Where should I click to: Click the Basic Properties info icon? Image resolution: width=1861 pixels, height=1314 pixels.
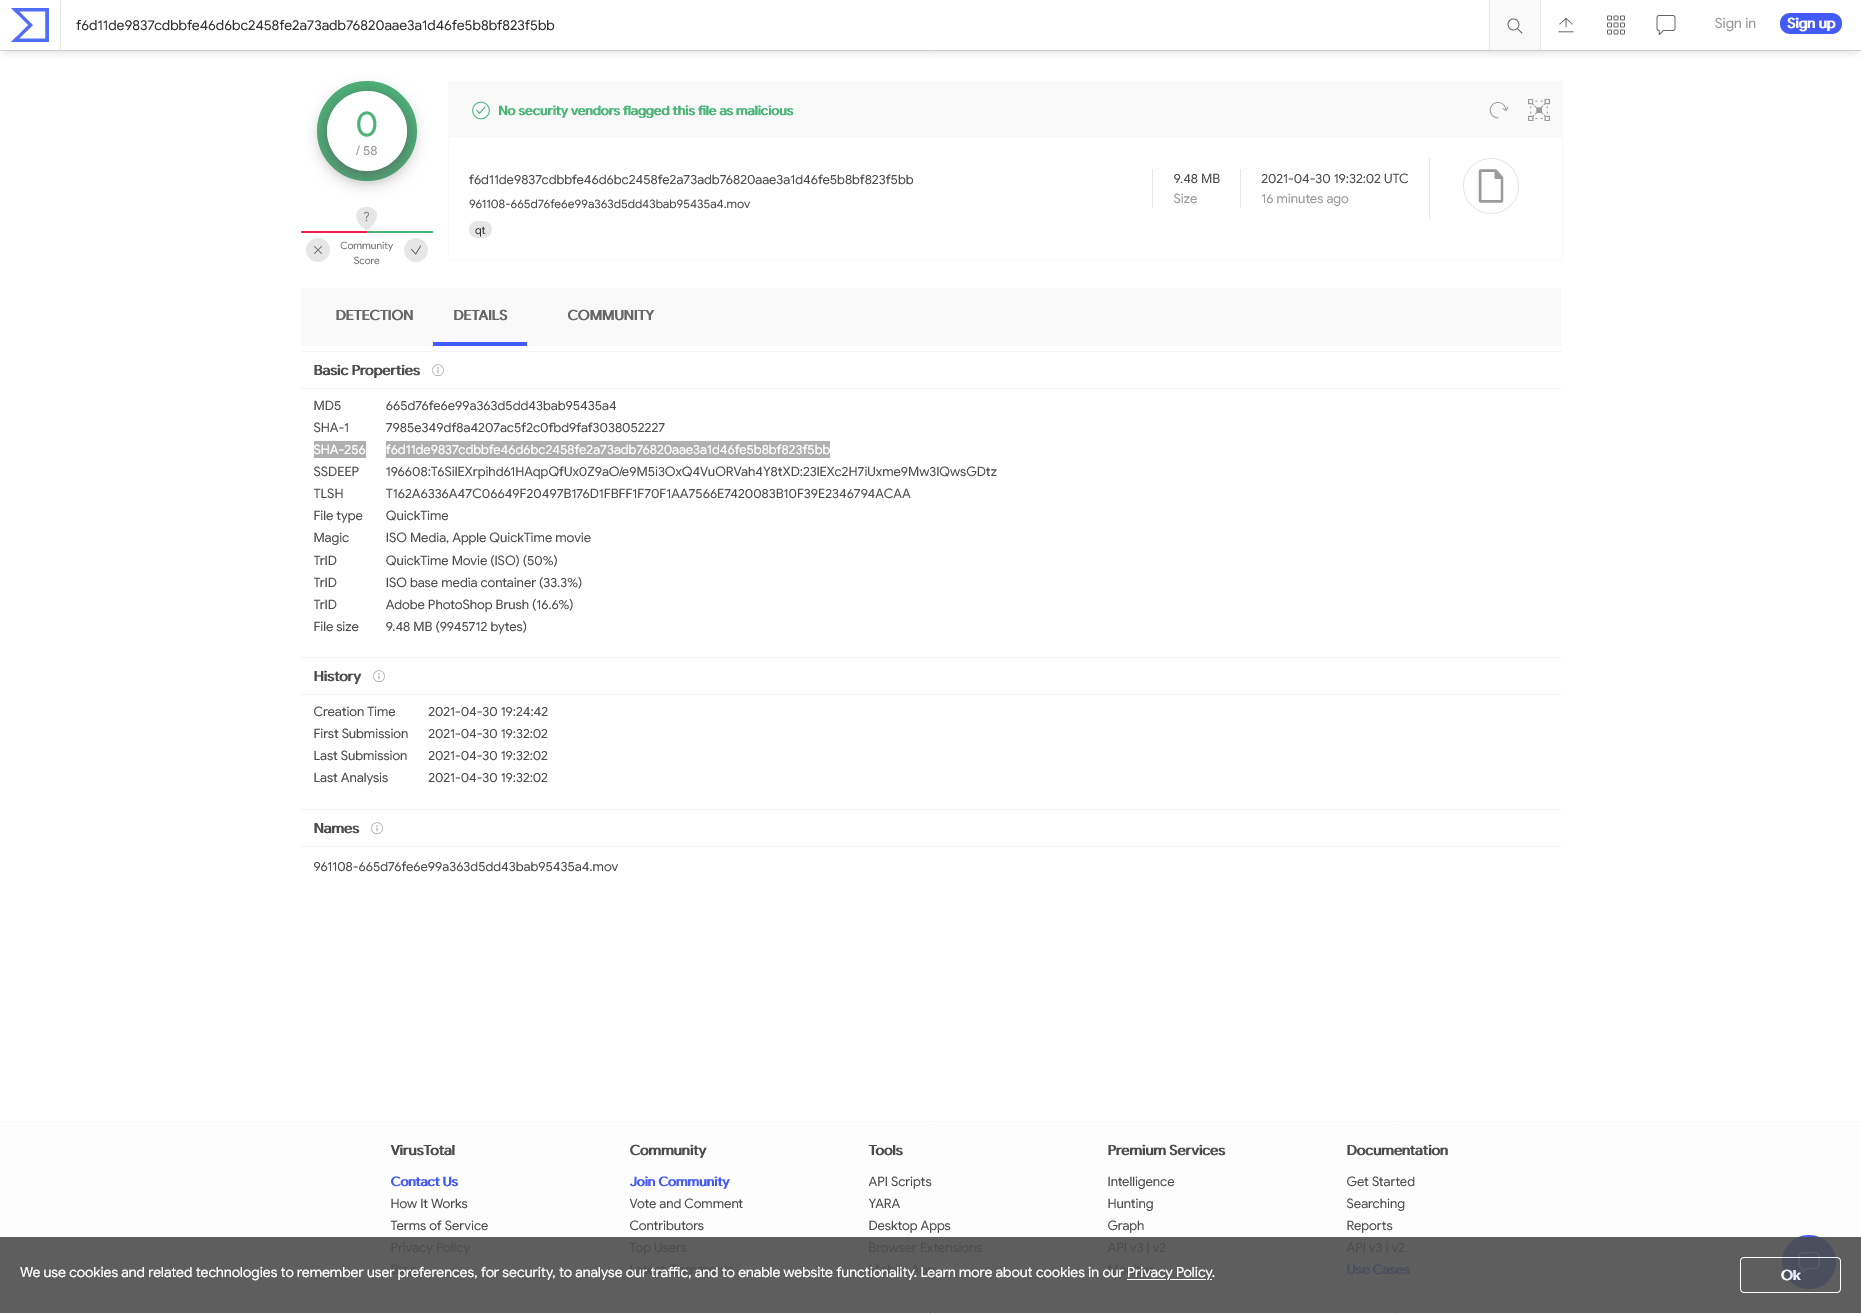click(x=438, y=370)
